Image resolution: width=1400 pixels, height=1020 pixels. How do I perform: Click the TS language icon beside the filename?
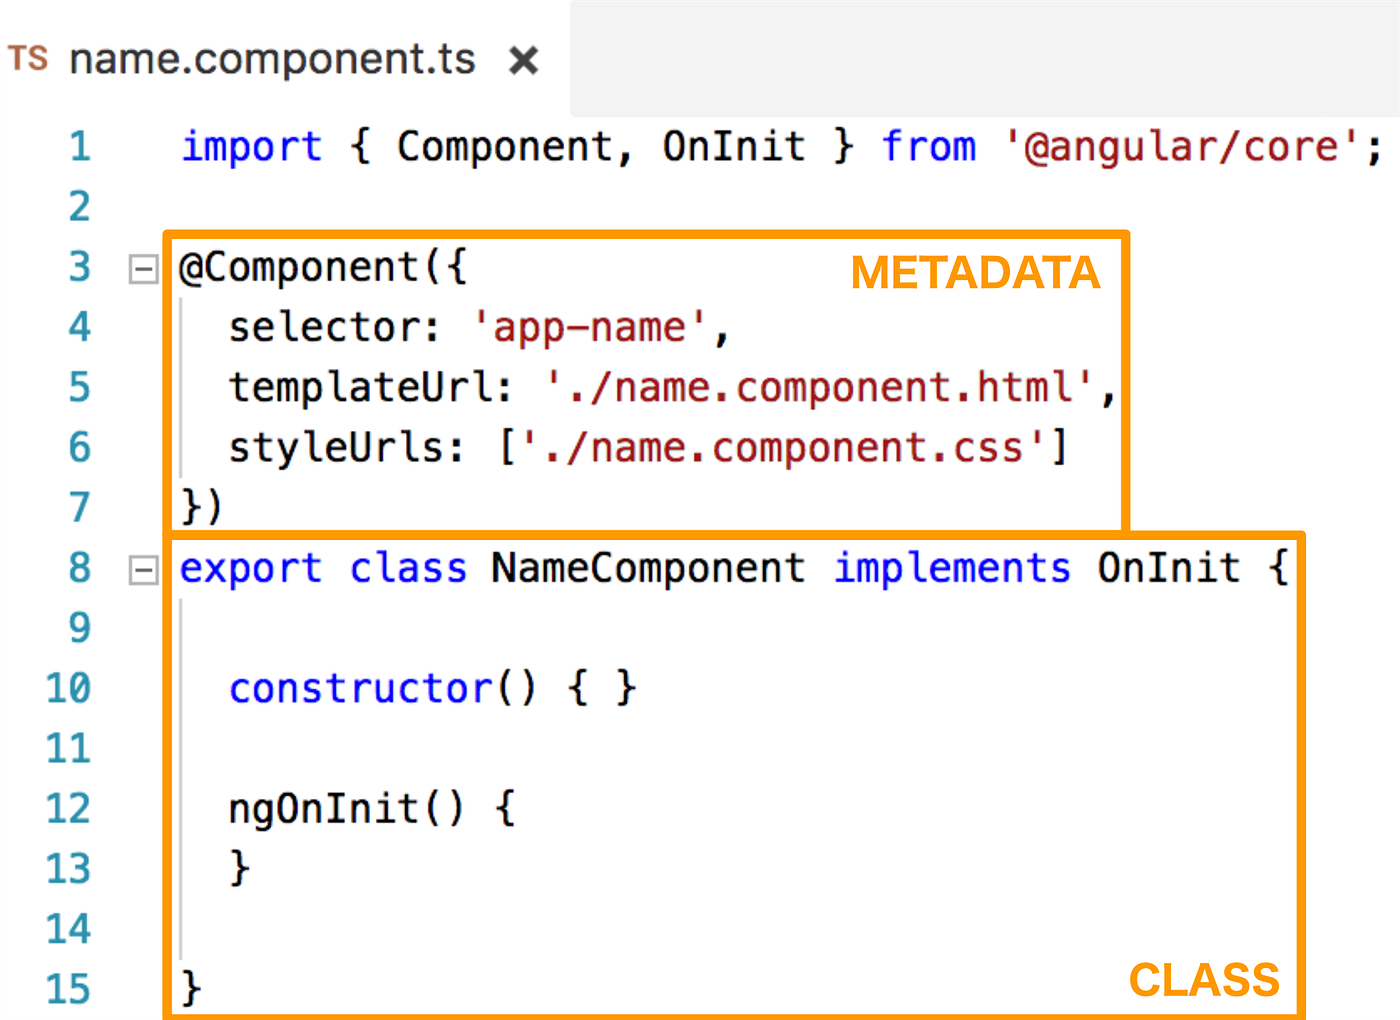28,59
